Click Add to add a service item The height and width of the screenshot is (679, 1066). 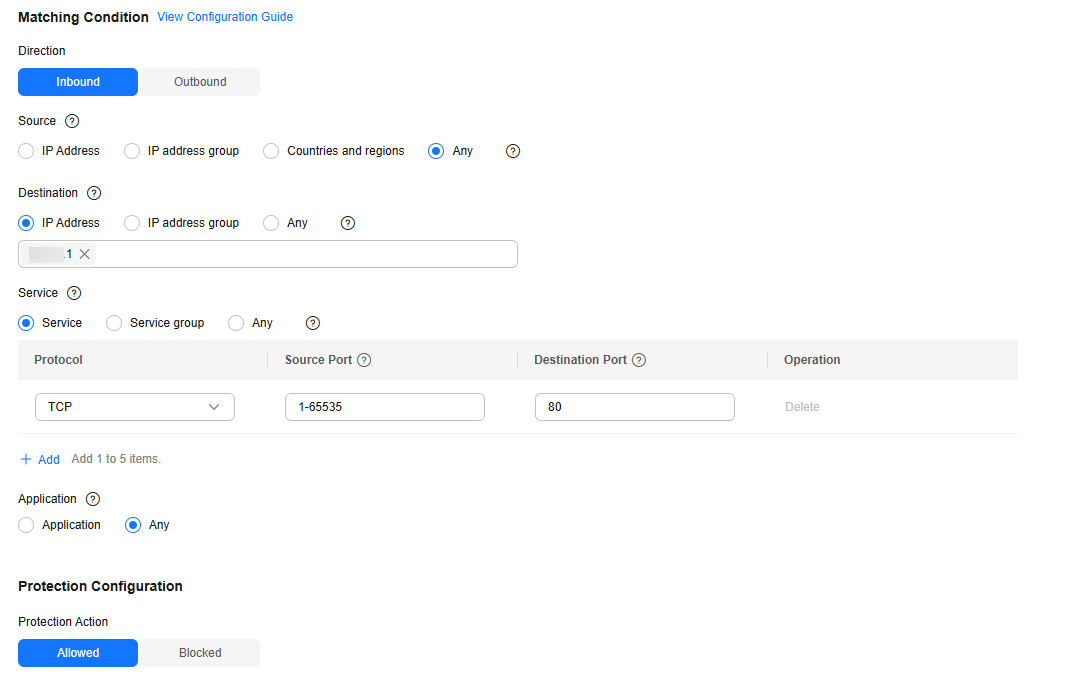(40, 459)
